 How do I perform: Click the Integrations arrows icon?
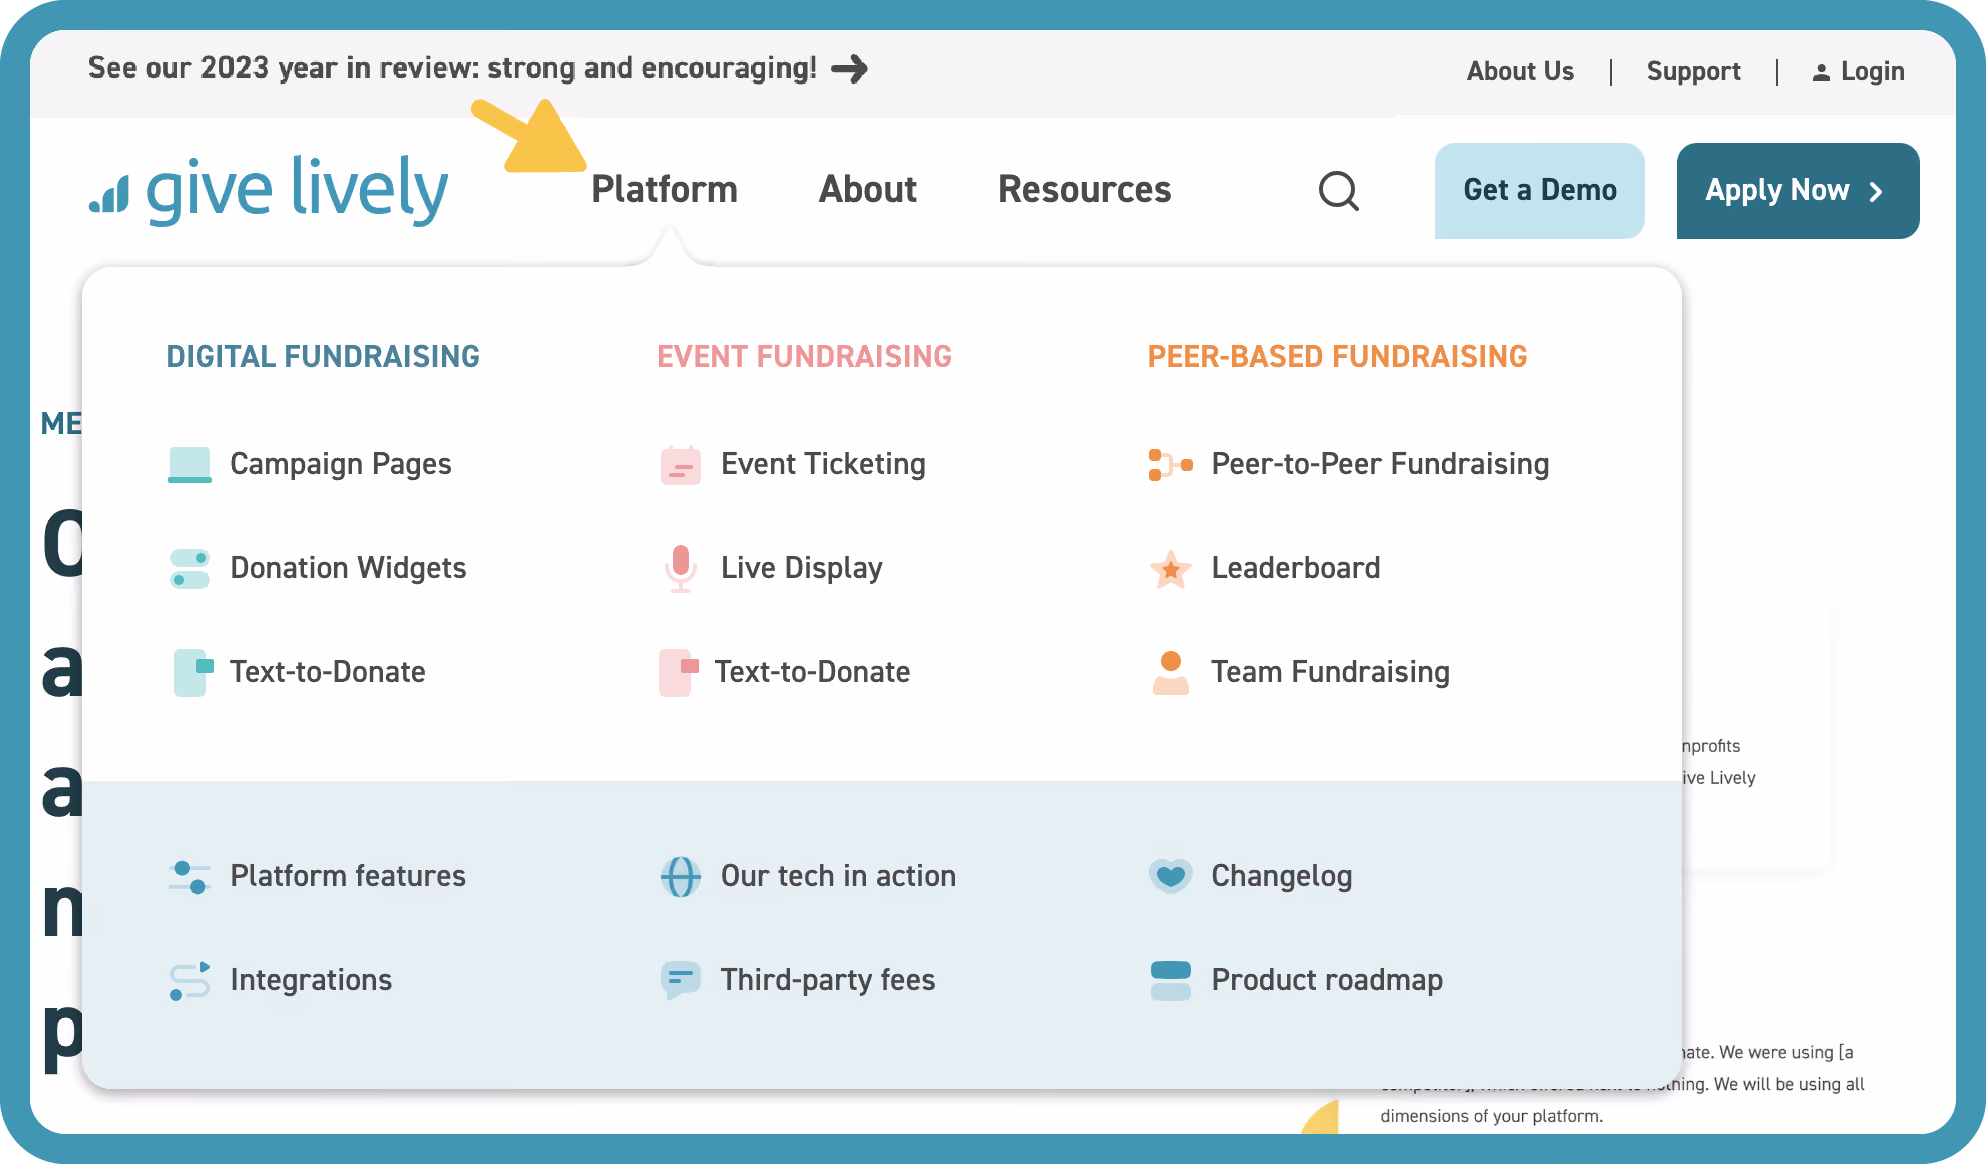point(190,981)
